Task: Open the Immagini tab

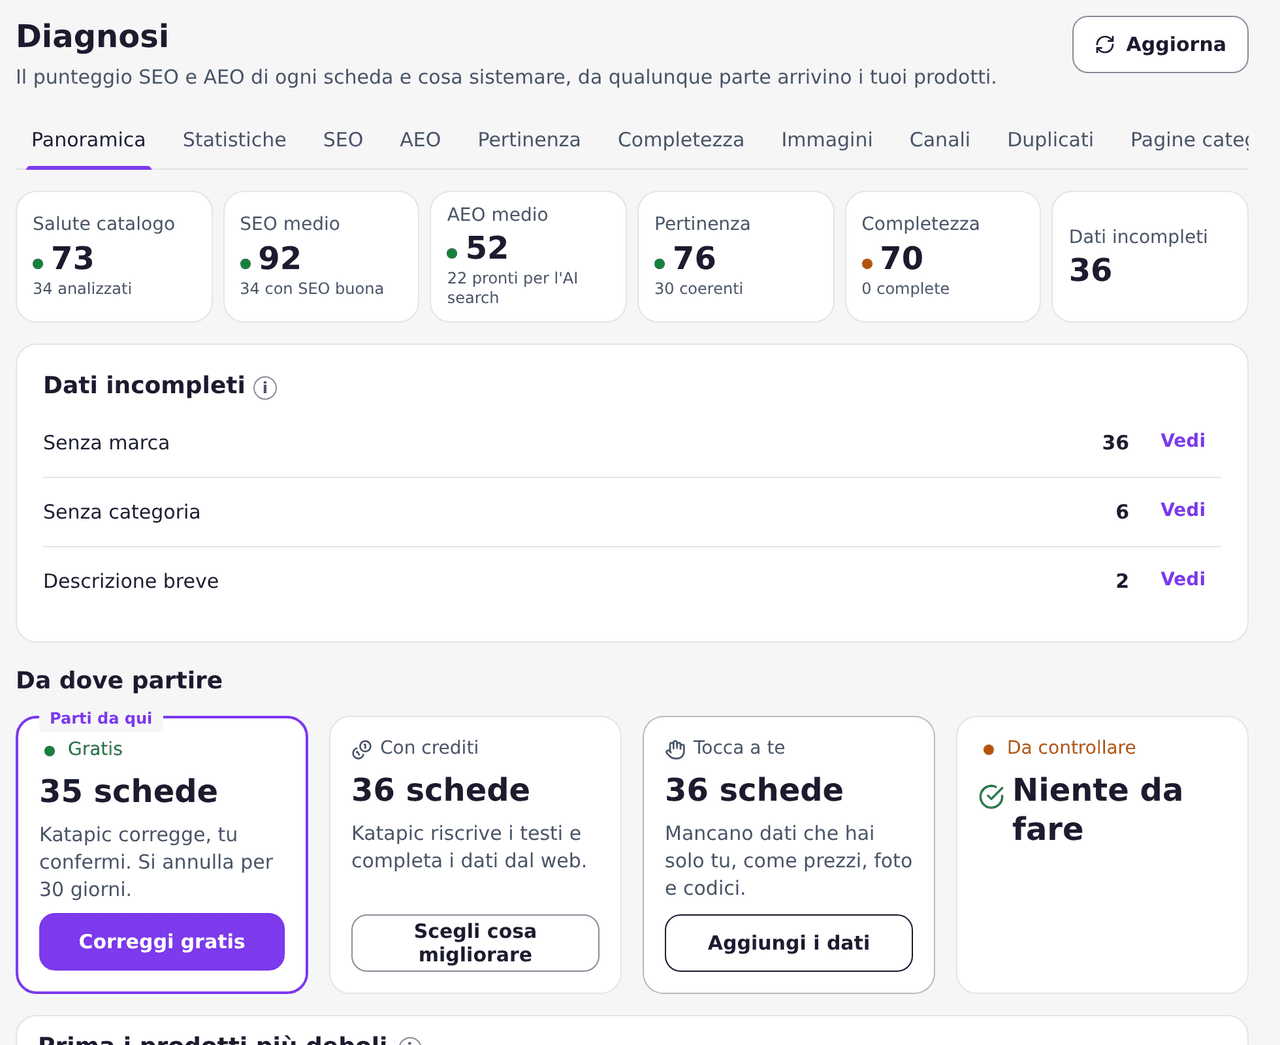Action: 827,140
